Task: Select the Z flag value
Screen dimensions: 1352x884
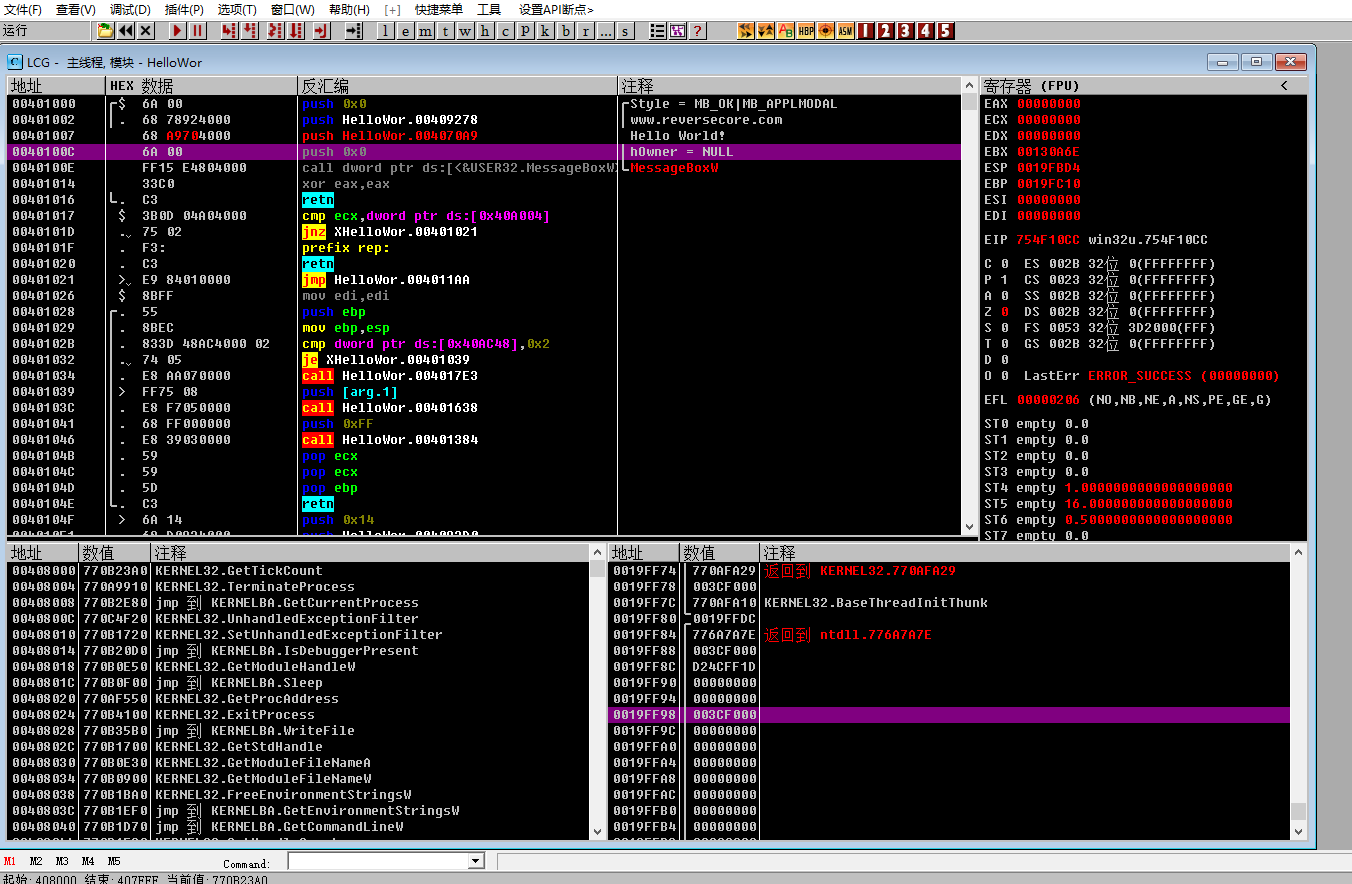Action: click(x=1004, y=312)
